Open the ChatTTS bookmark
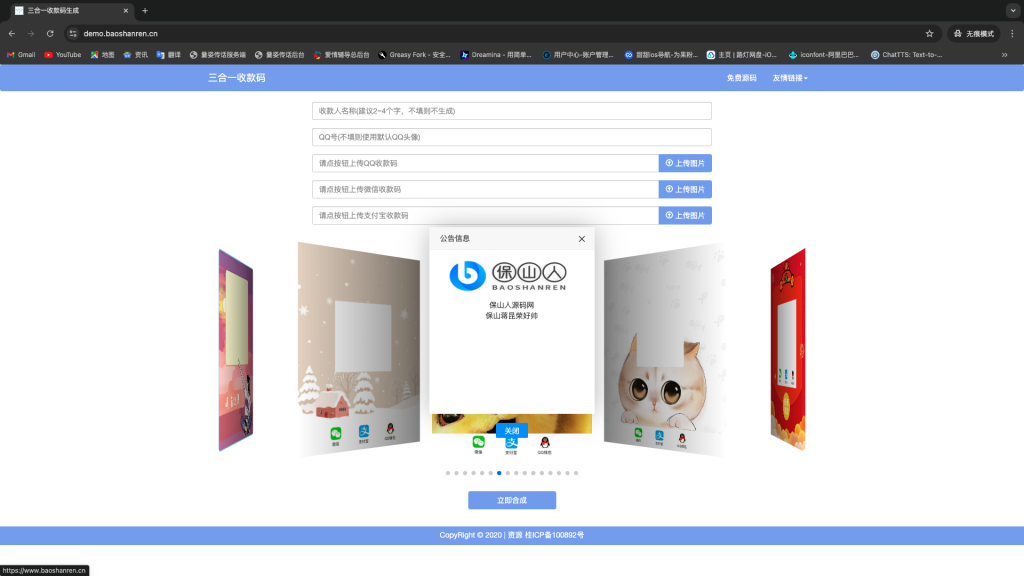Viewport: 1024px width, 576px height. [906, 55]
